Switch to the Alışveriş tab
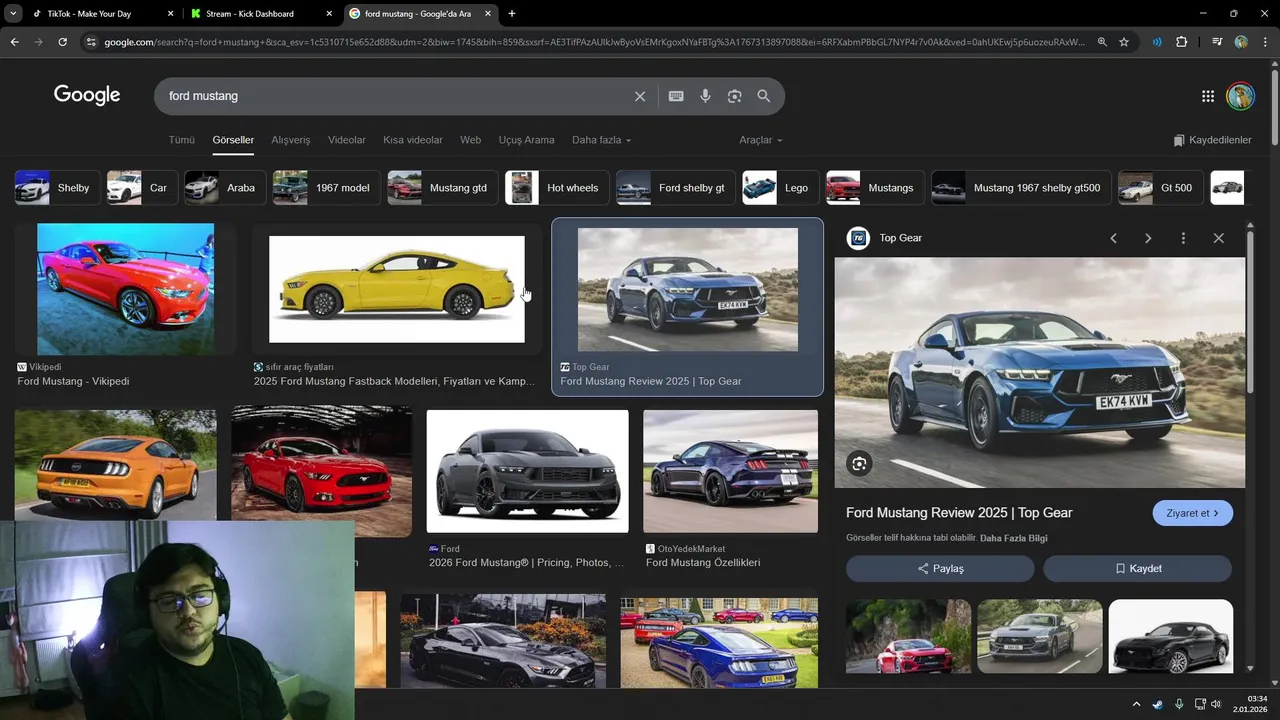The width and height of the screenshot is (1280, 720). click(291, 140)
